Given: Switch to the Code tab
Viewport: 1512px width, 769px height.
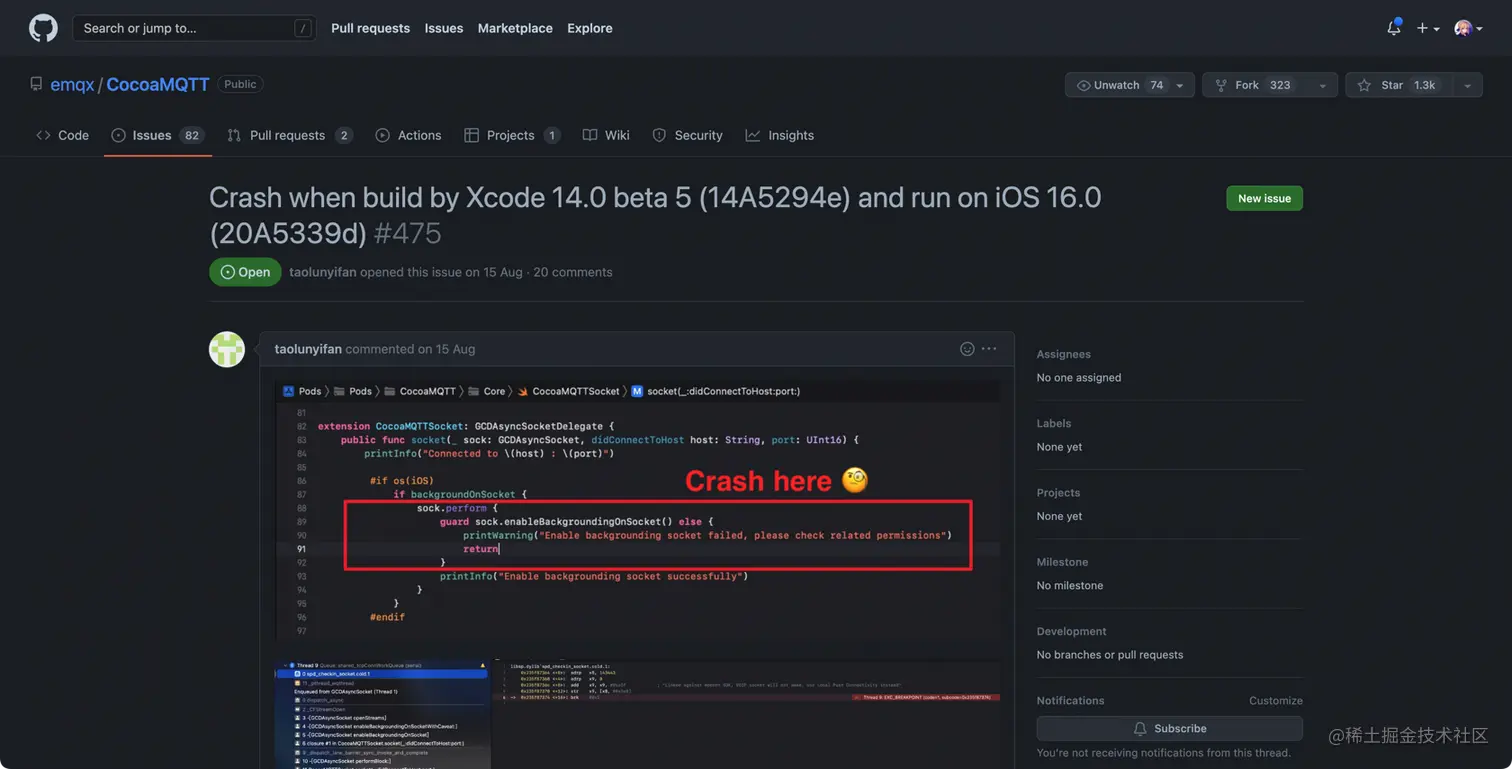Looking at the screenshot, I should pos(62,135).
